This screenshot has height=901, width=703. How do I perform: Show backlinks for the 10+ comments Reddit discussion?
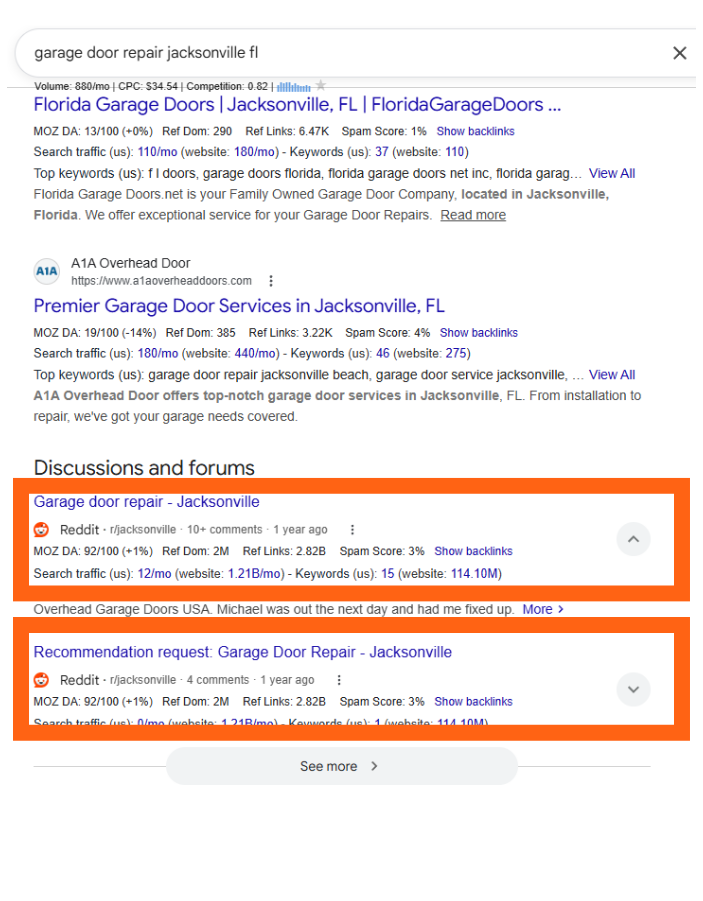[473, 551]
